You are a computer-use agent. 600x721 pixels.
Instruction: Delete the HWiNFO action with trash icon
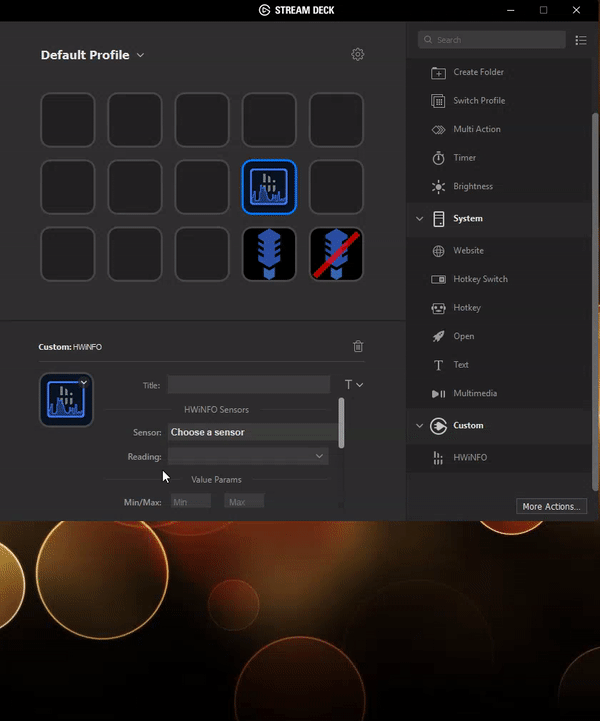click(358, 346)
